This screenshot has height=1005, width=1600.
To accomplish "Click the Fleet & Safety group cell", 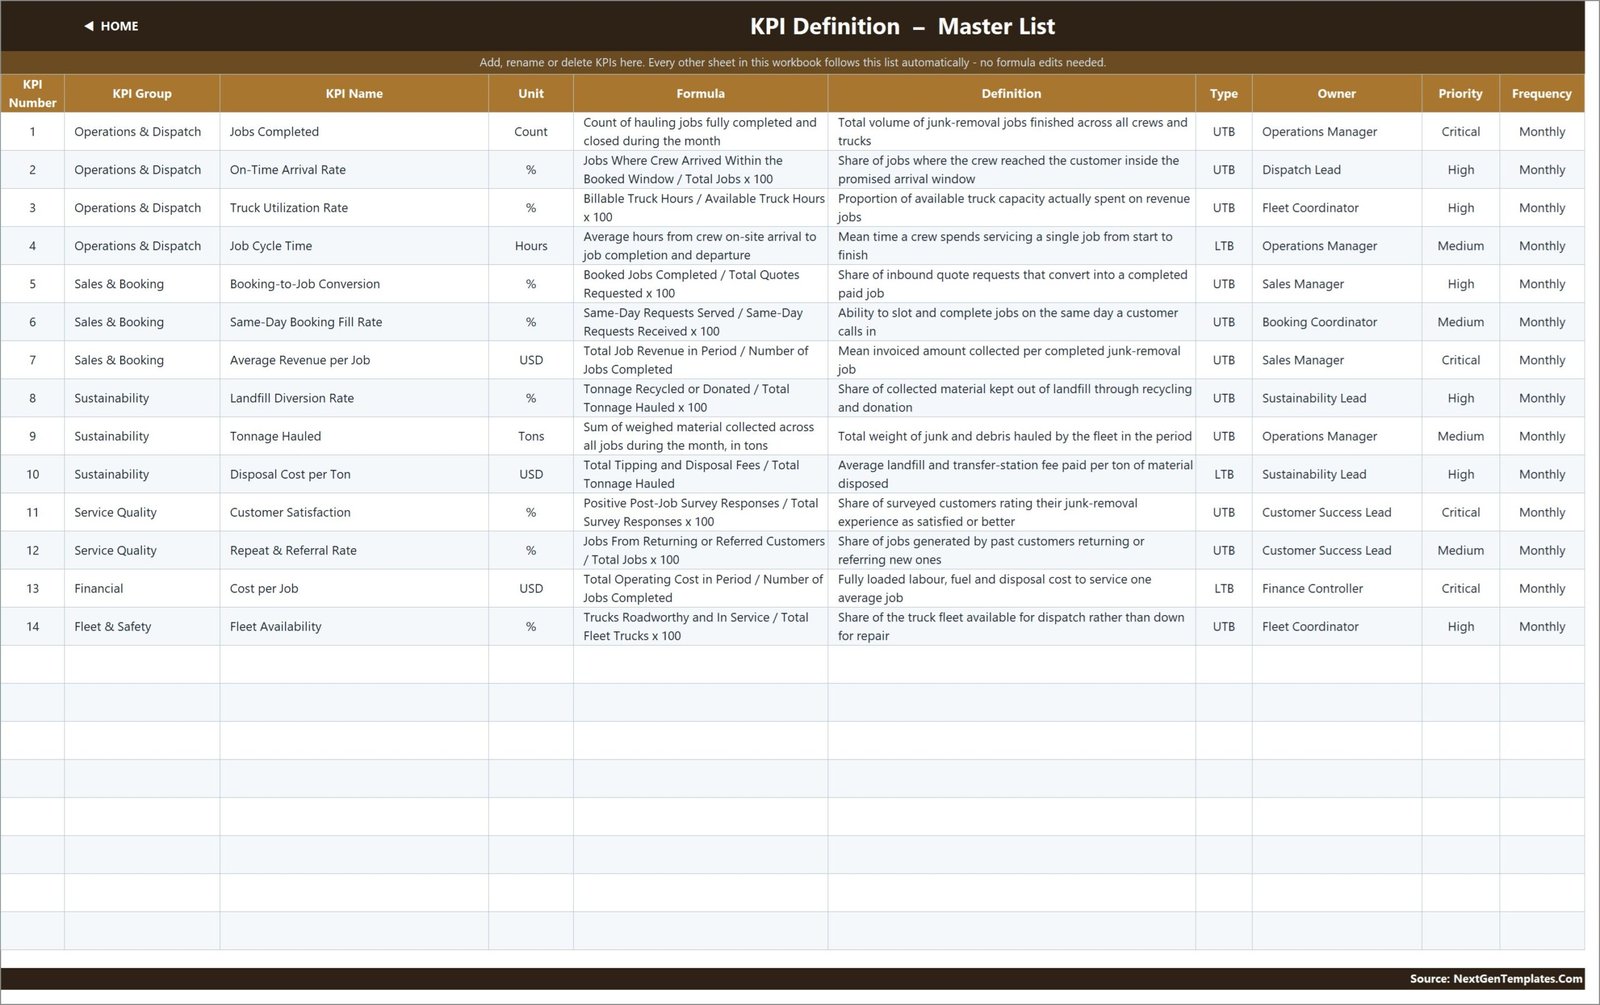I will [x=142, y=626].
